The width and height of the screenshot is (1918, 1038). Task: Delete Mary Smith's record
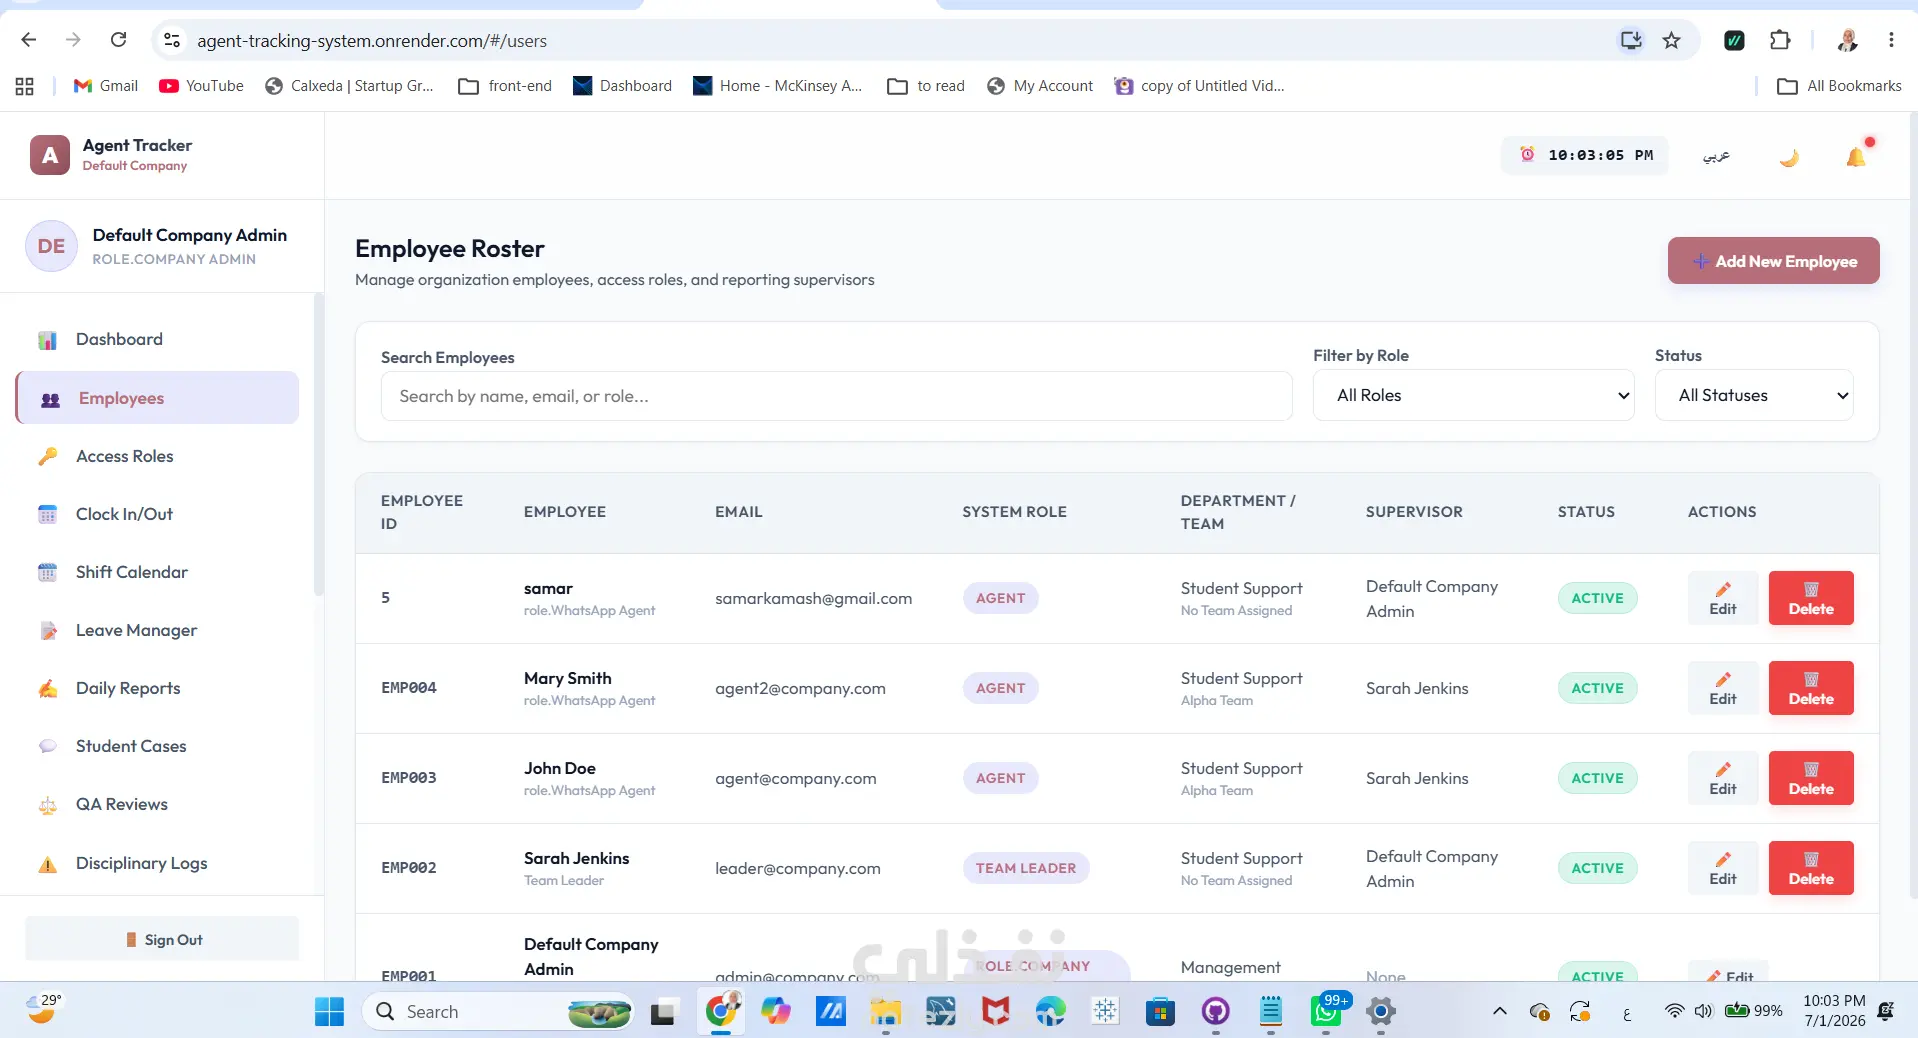click(x=1810, y=688)
